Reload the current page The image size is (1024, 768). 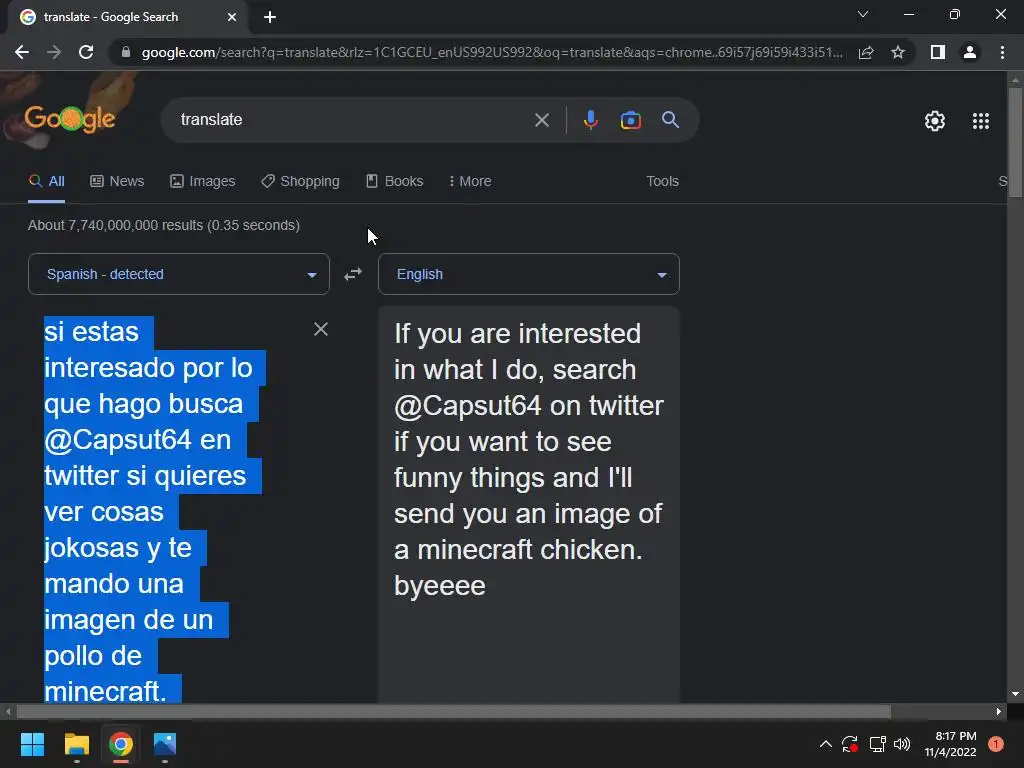pos(86,52)
